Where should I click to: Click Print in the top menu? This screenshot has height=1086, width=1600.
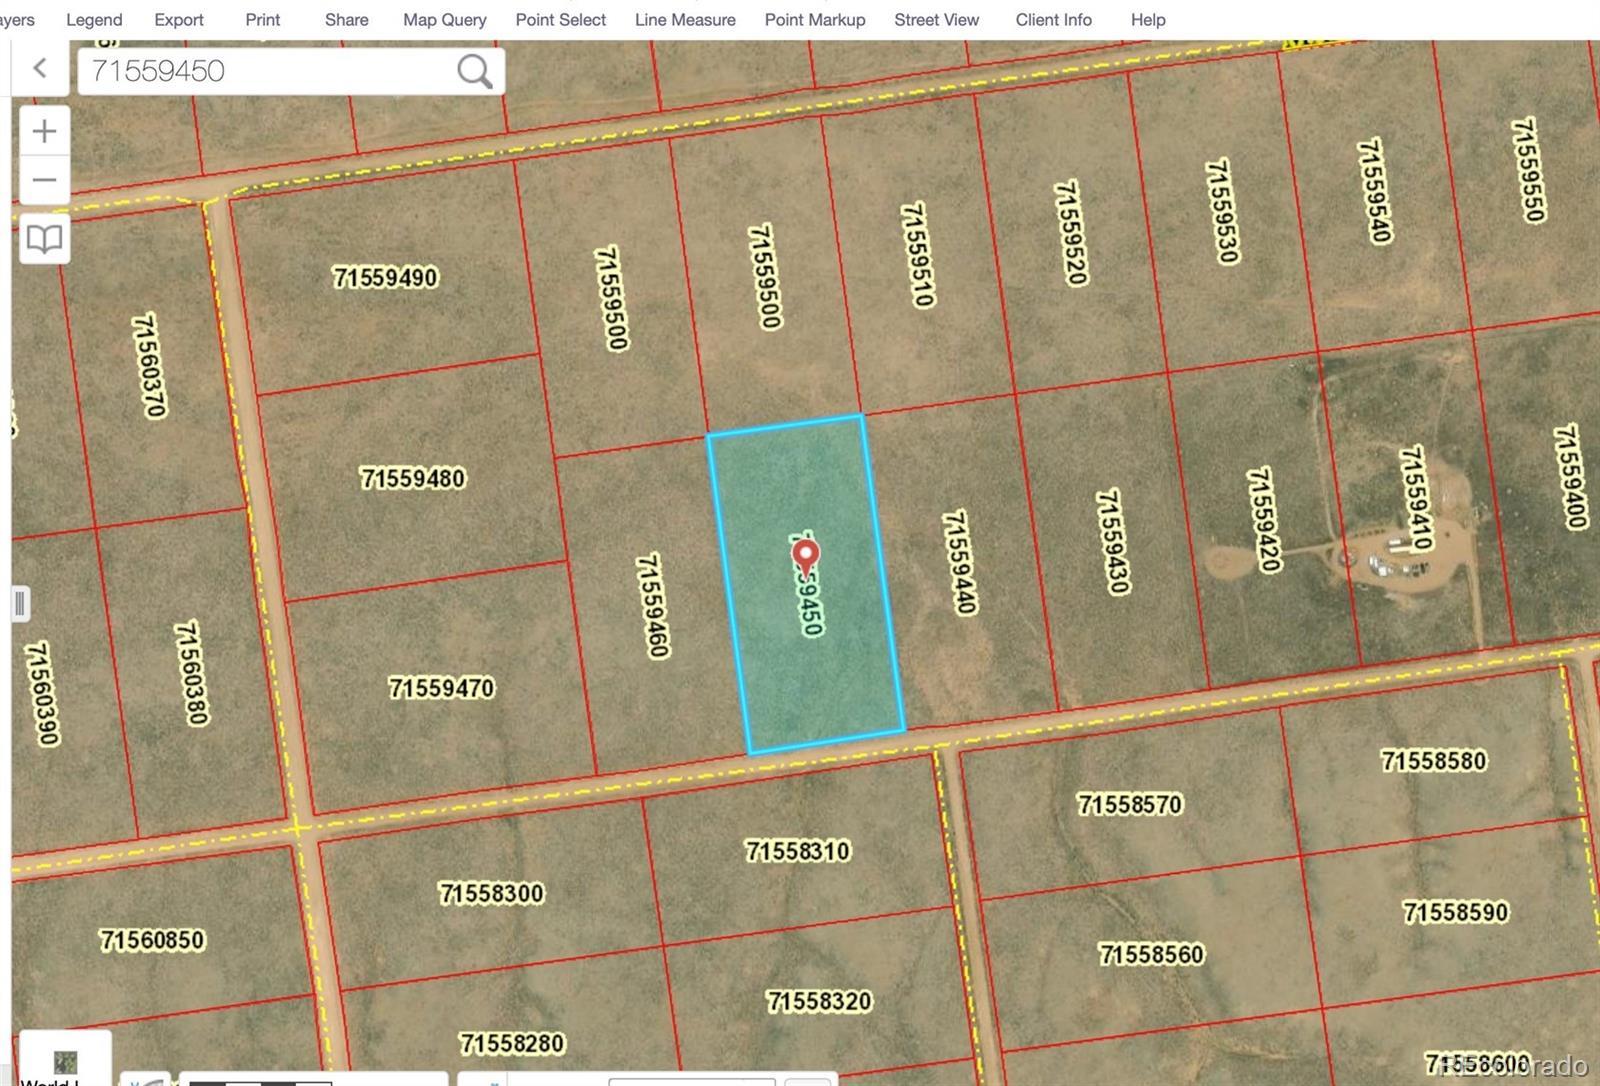(263, 20)
